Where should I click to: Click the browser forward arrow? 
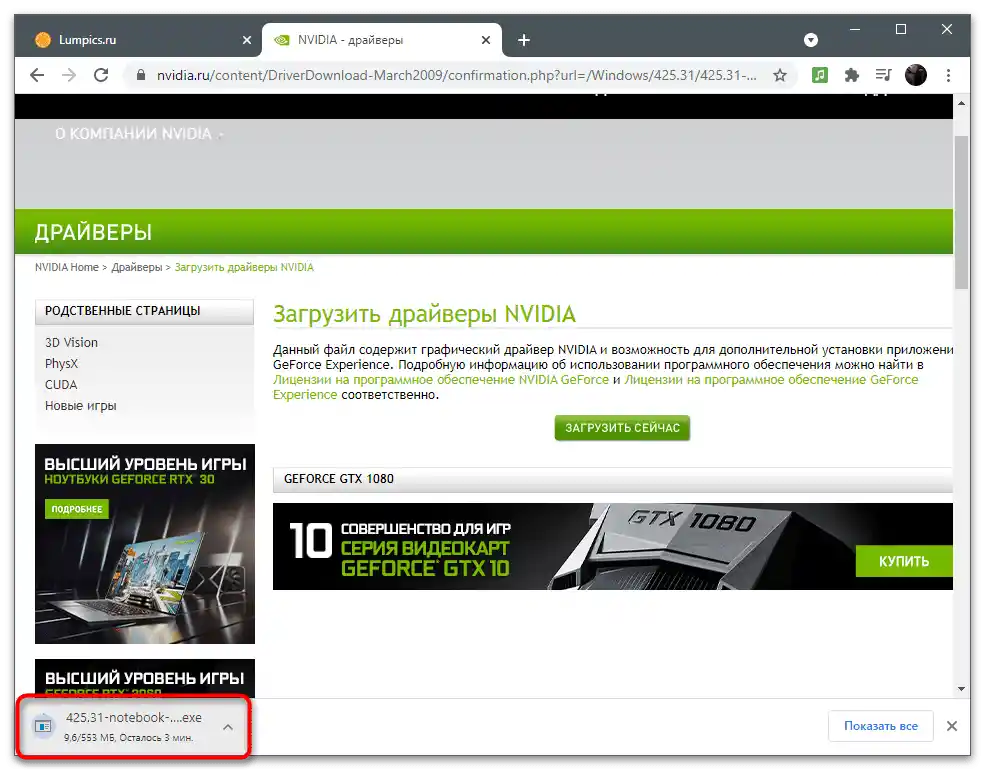pos(68,75)
